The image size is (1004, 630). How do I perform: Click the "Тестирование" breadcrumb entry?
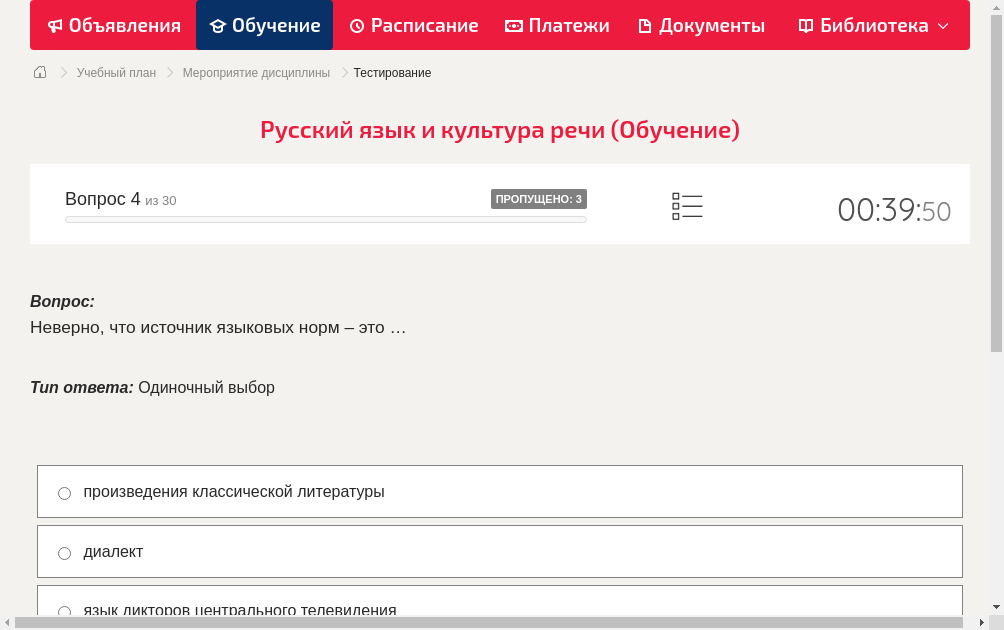click(390, 72)
